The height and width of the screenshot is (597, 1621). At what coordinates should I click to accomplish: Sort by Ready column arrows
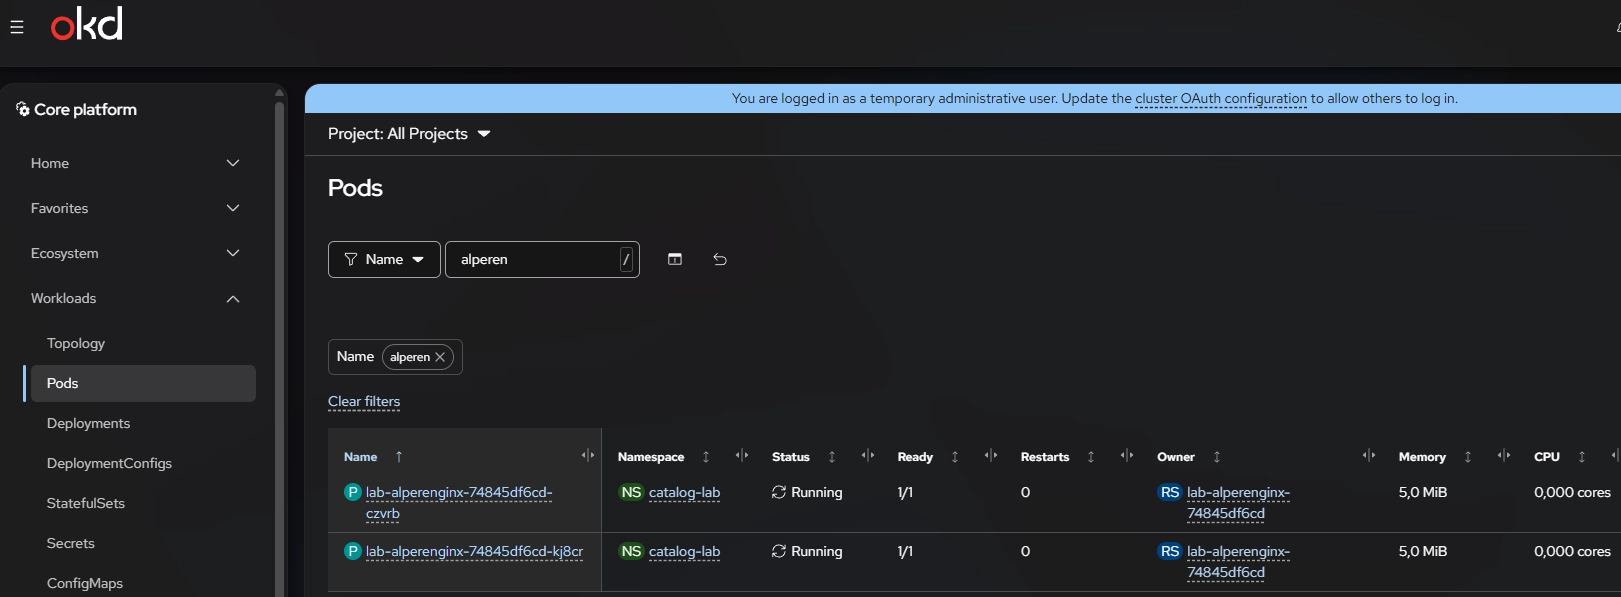click(955, 457)
